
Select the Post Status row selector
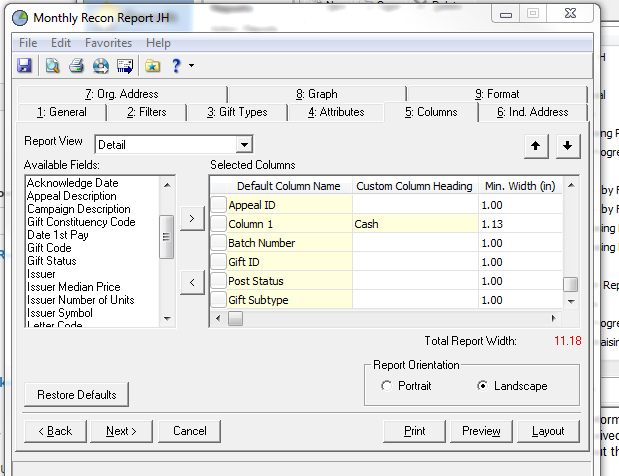coord(218,280)
